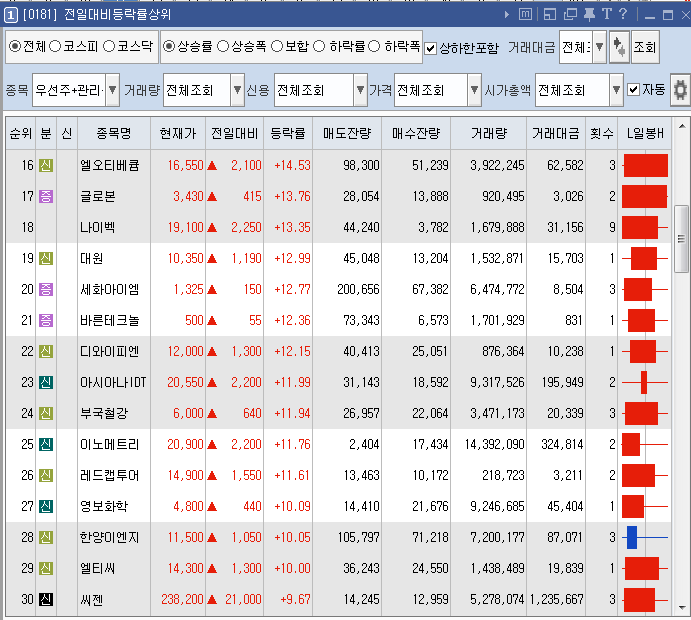Click the up triangle in 나이벡 row

click(x=212, y=227)
